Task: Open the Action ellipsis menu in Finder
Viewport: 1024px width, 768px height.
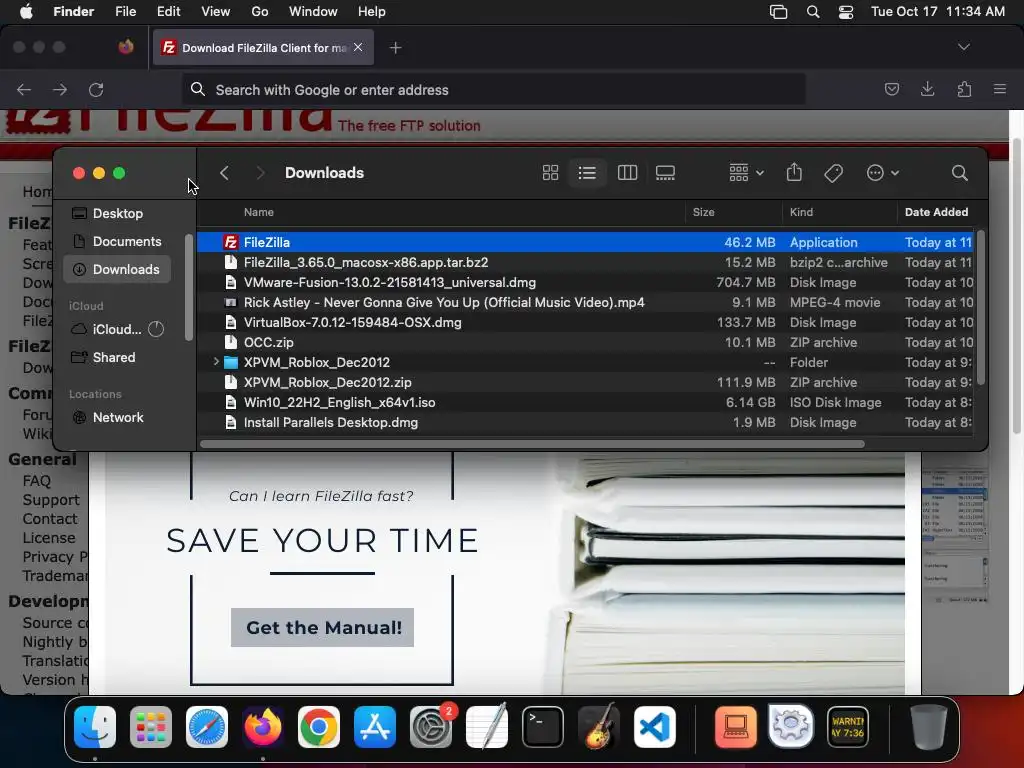Action: click(x=882, y=173)
